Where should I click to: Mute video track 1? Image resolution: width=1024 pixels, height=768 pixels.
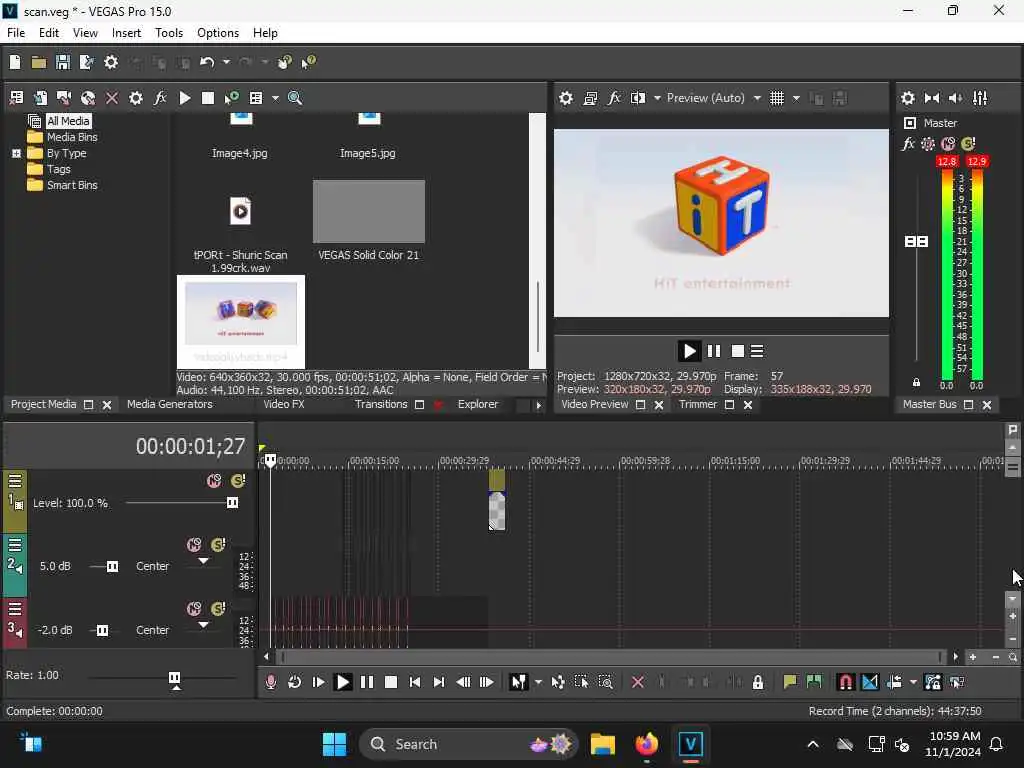click(214, 481)
